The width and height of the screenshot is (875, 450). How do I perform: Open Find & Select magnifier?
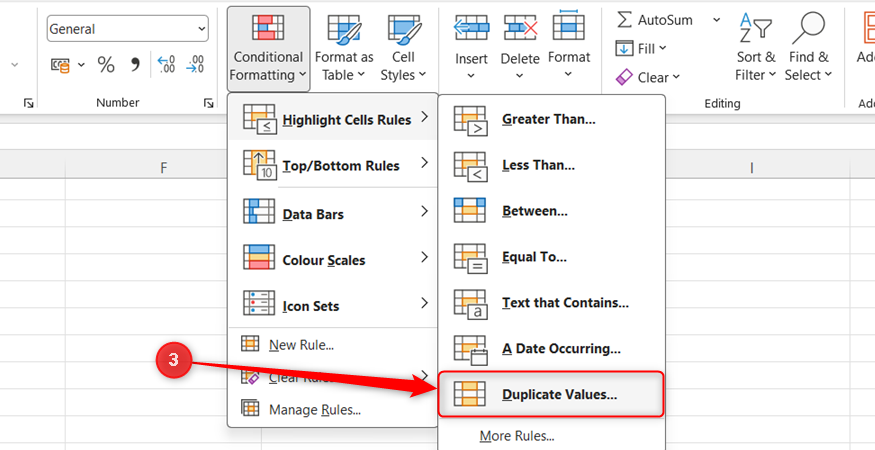pyautogui.click(x=808, y=28)
